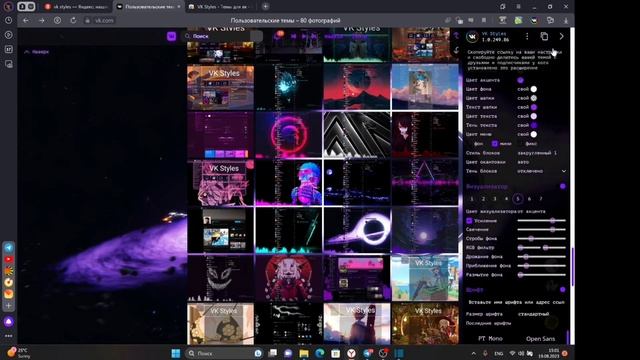Select visualizer preset 7
The image size is (640, 360).
pyautogui.click(x=541, y=199)
